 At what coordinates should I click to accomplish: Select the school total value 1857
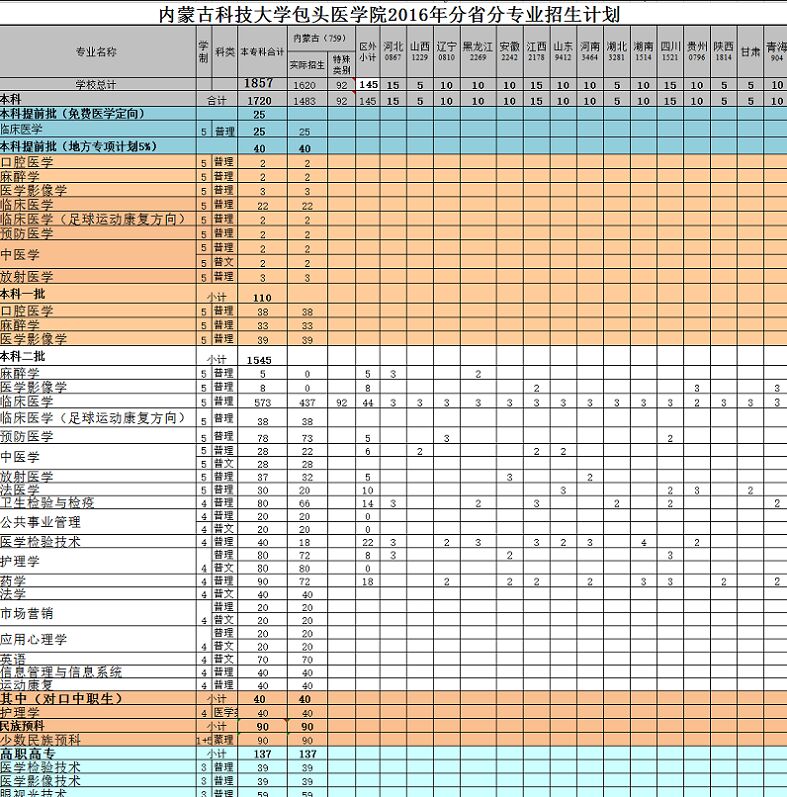coord(262,84)
